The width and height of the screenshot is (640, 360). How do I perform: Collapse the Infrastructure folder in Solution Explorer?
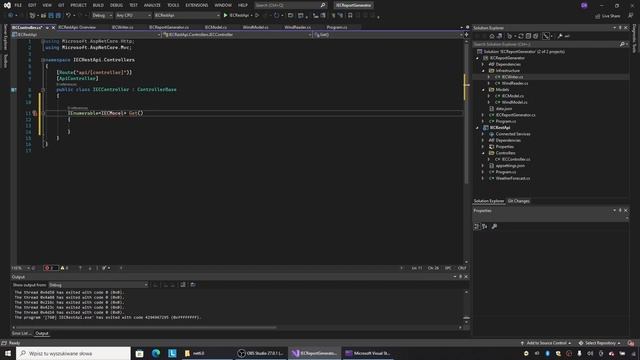click(484, 71)
